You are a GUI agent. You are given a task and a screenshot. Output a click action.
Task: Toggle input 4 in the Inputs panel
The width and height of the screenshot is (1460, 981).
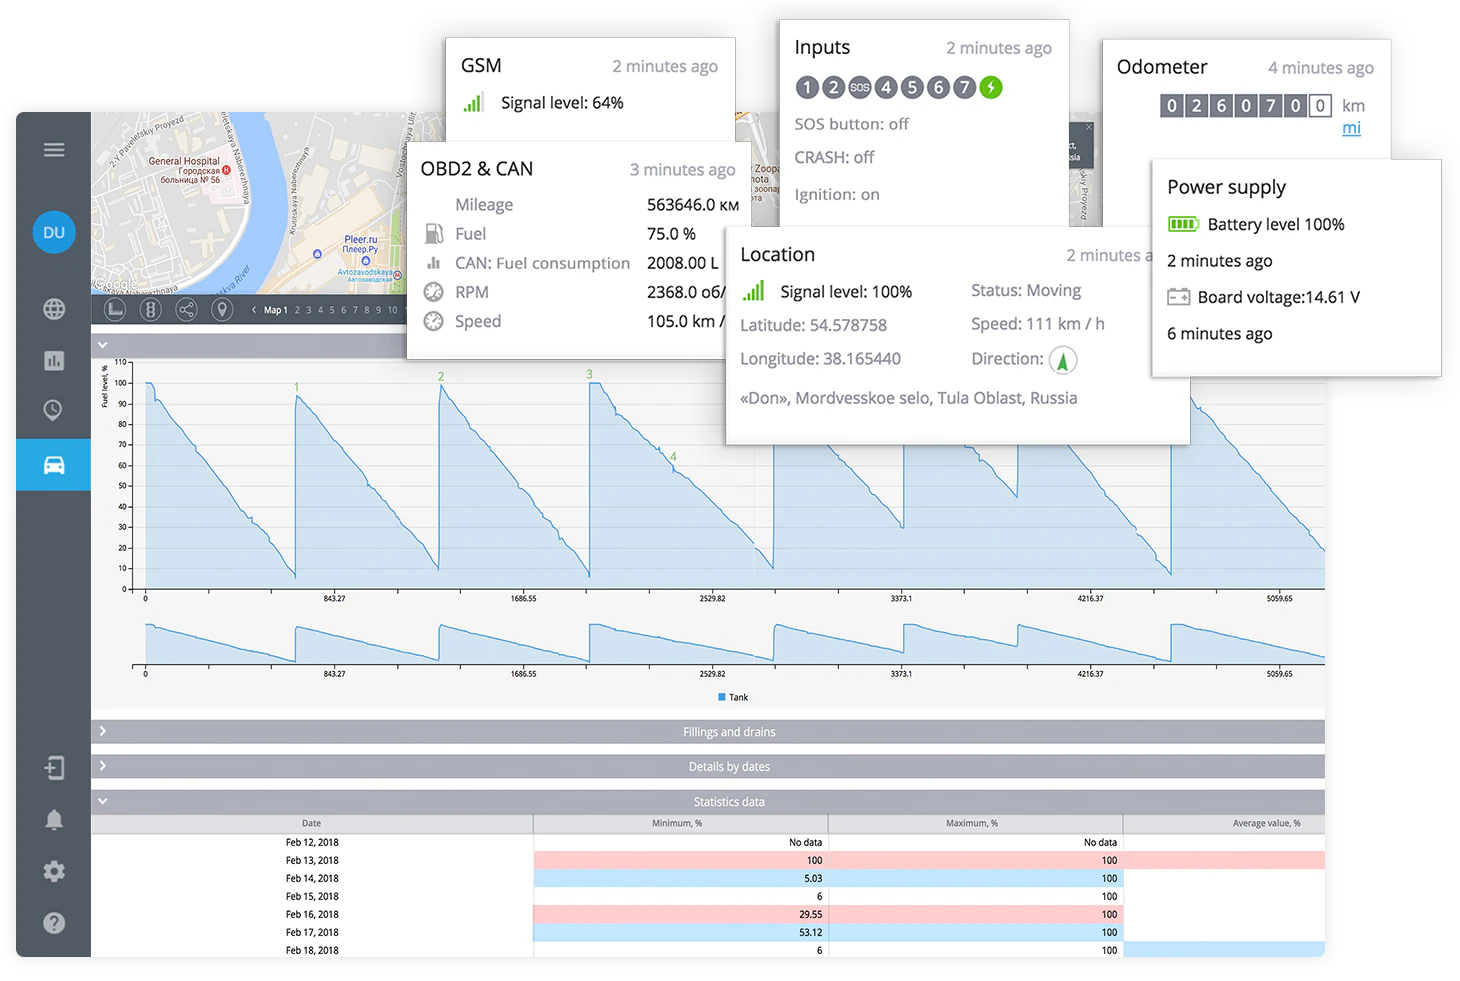[886, 88]
